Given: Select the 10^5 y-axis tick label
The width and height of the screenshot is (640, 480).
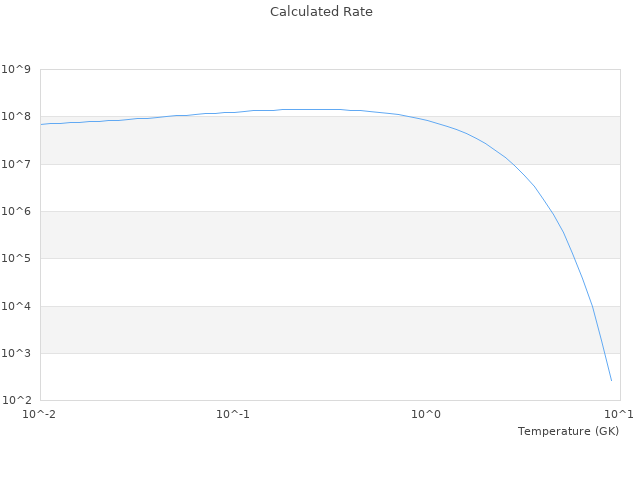Looking at the screenshot, I should (x=17, y=259).
